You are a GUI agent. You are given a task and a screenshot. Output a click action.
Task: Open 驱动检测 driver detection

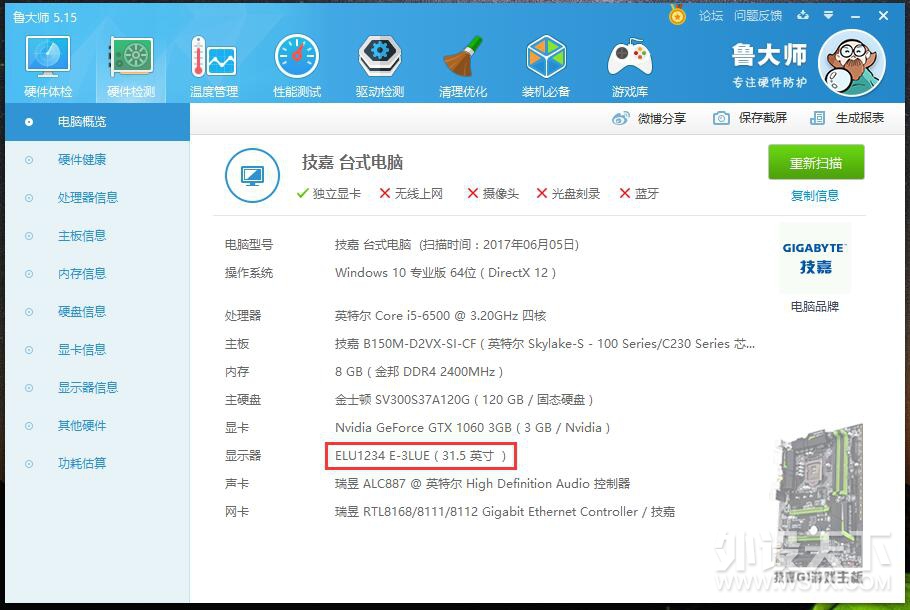[380, 66]
